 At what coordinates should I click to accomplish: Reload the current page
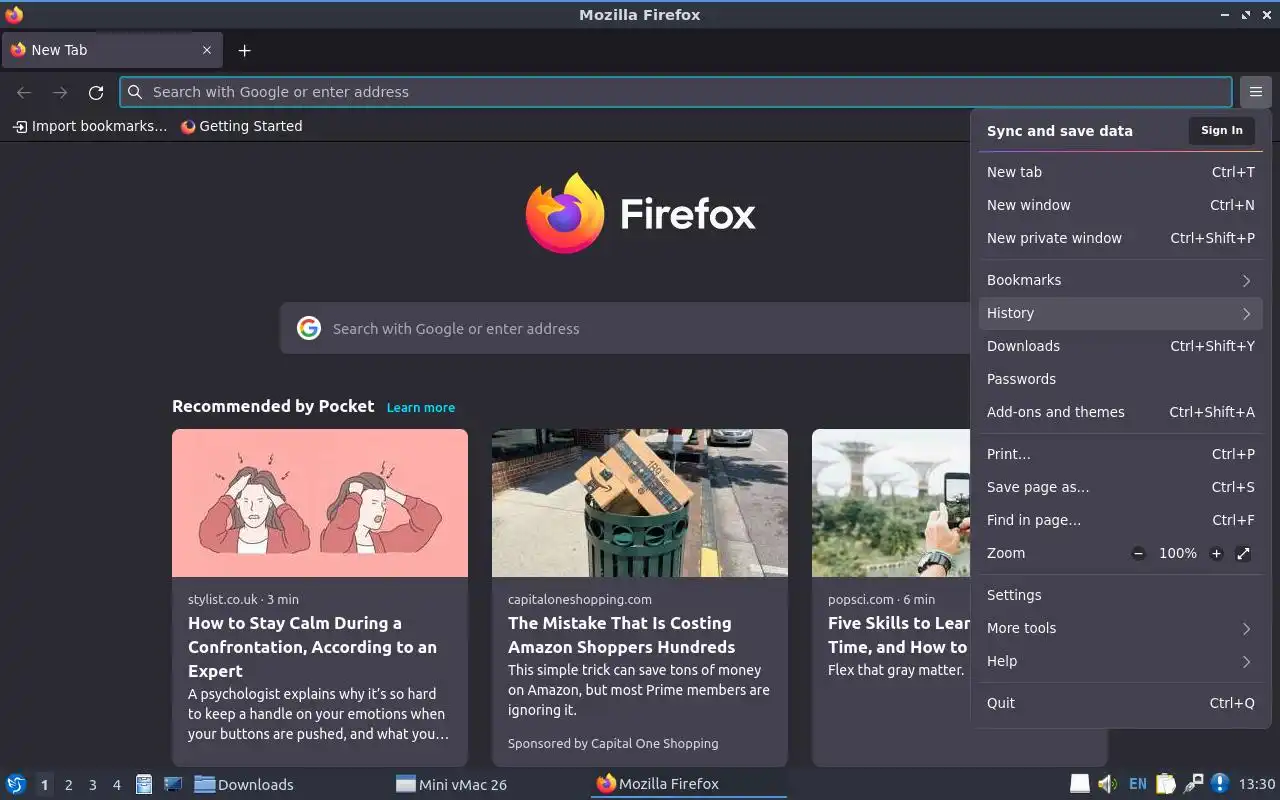point(96,92)
